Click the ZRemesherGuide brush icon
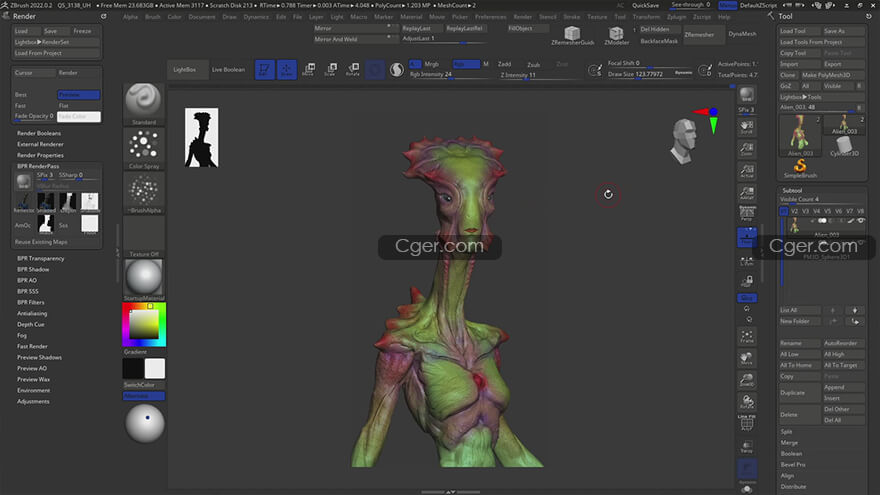880x495 pixels. (572, 32)
